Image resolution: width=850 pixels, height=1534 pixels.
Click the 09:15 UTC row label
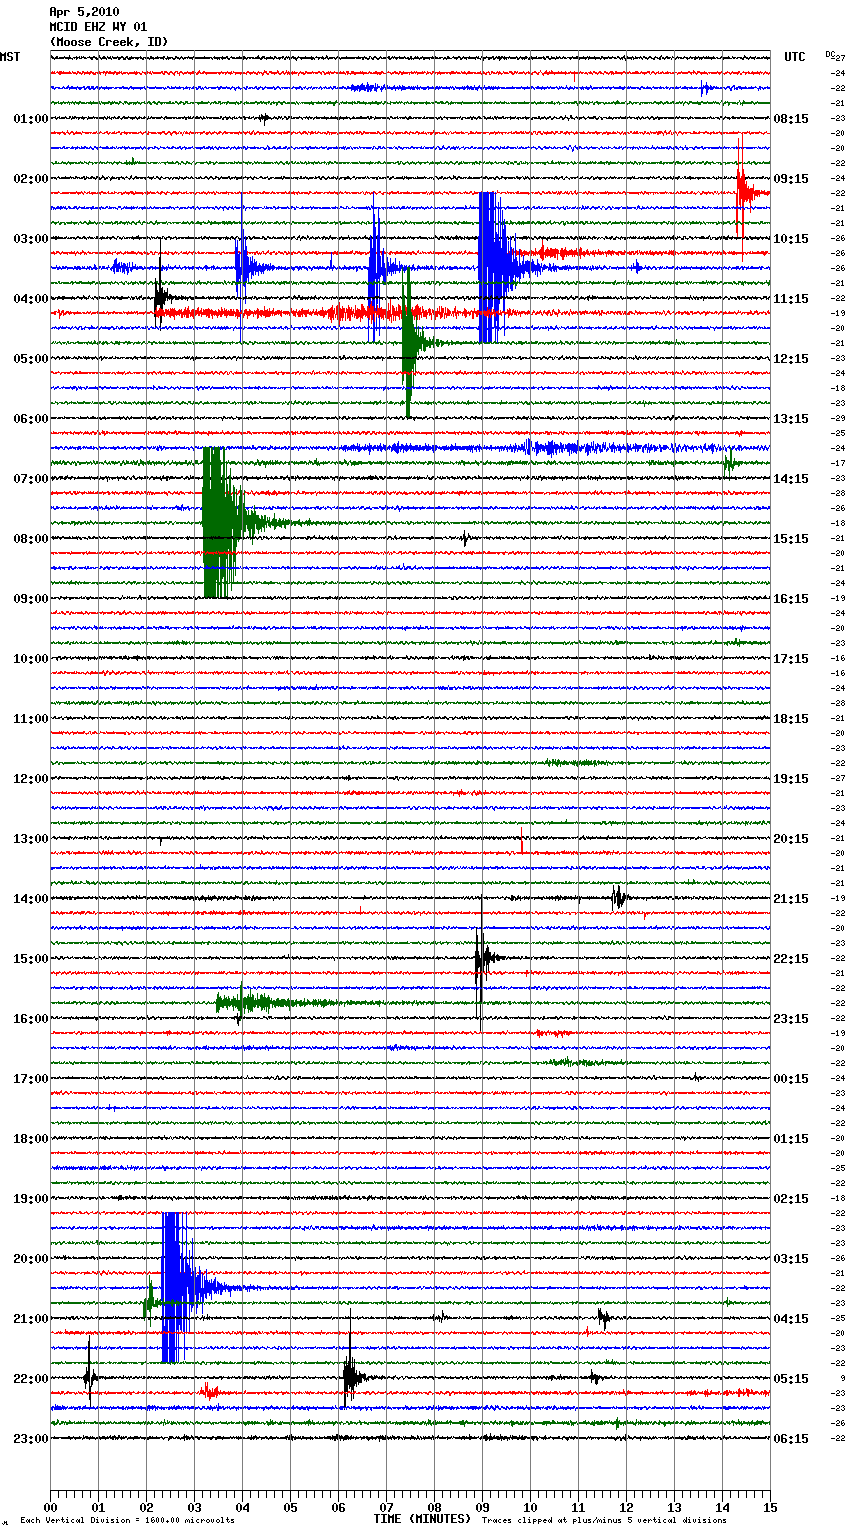point(791,179)
